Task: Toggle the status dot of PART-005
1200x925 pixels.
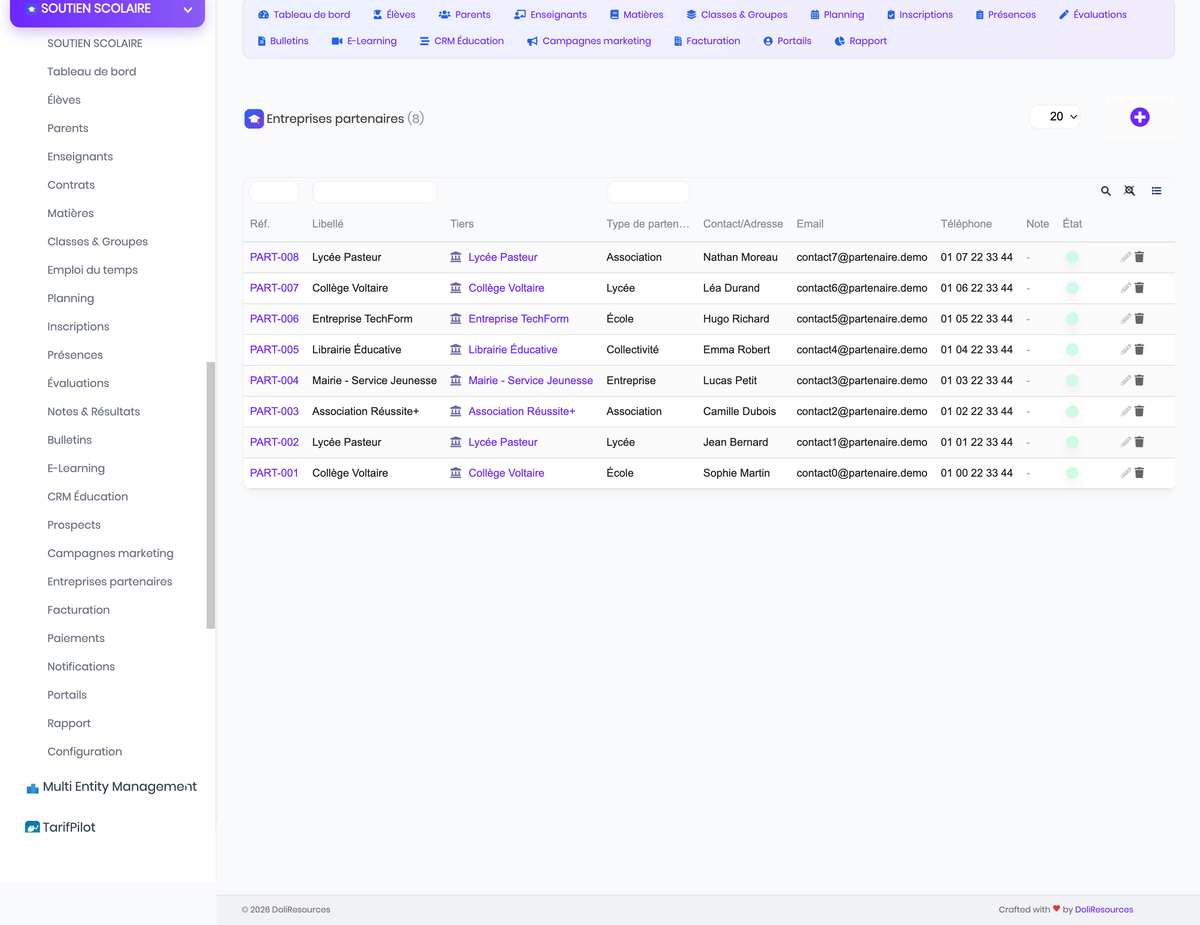Action: (x=1072, y=350)
